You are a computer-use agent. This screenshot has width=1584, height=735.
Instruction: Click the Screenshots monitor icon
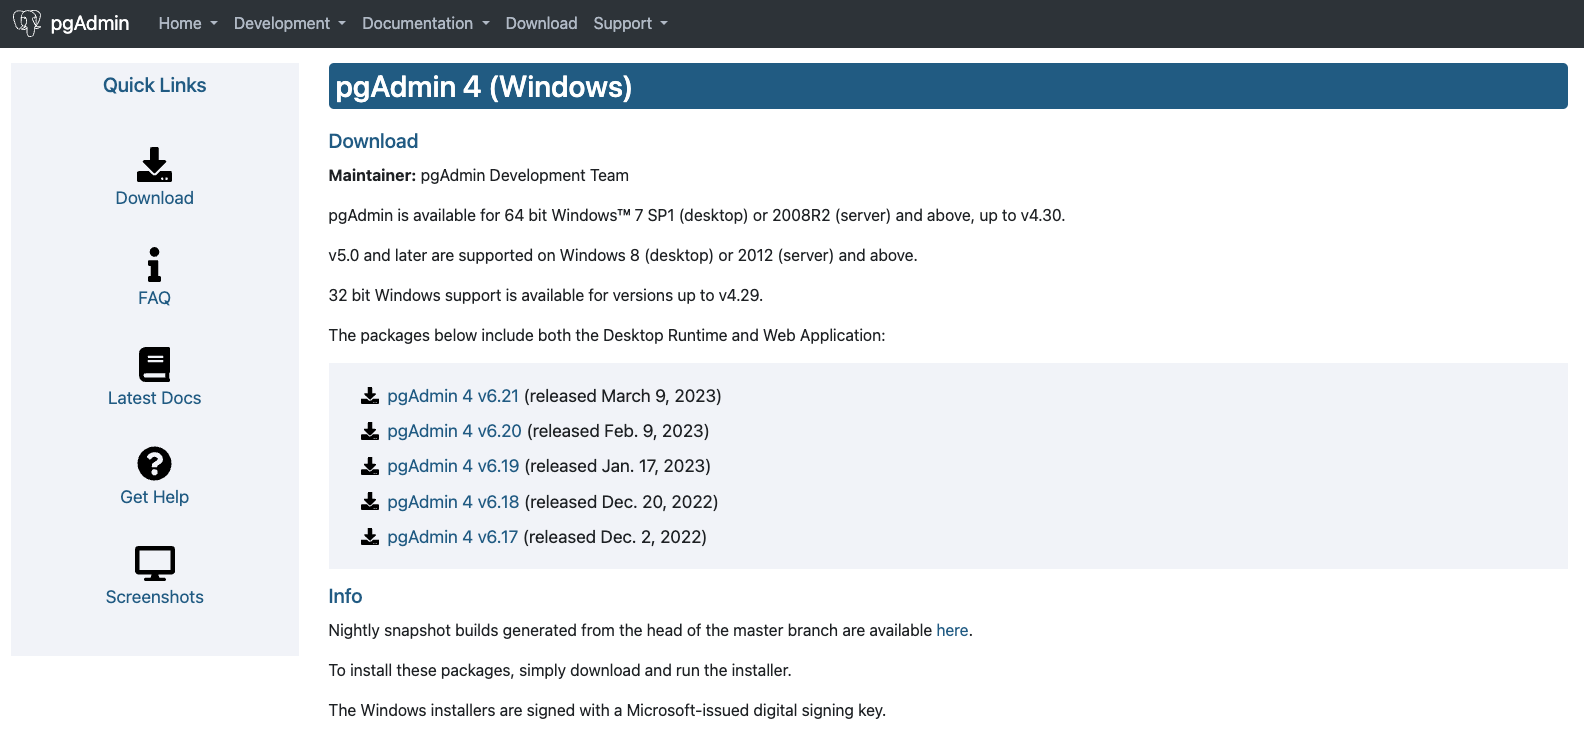154,563
